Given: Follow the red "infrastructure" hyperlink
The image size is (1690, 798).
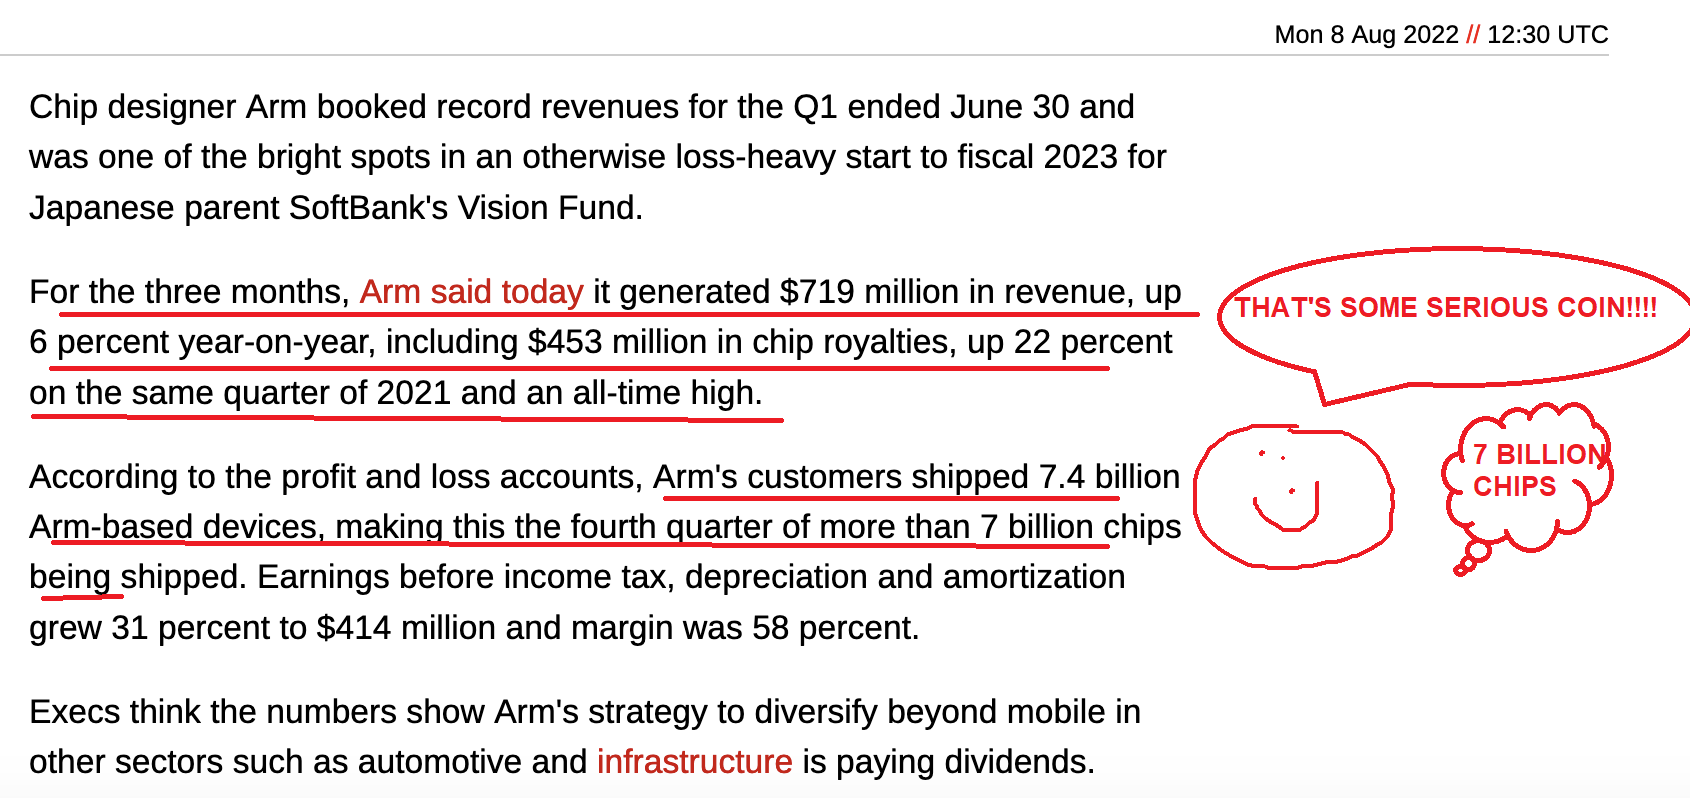Looking at the screenshot, I should (694, 762).
